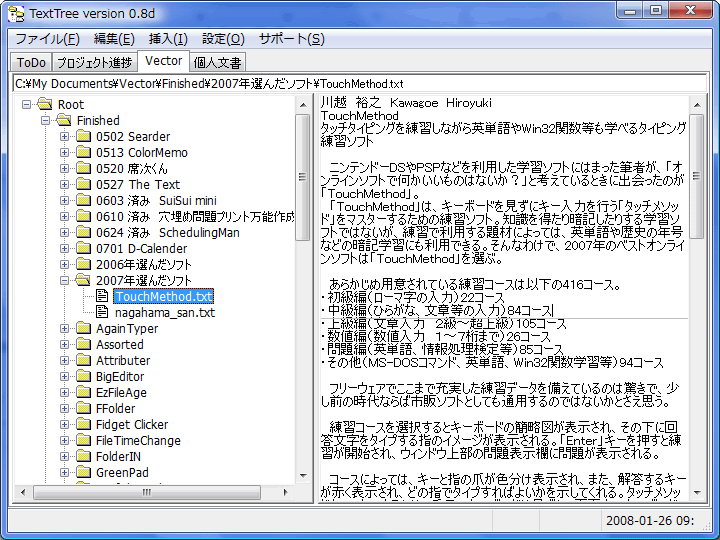
Task: Select the 0624 済み SchedulingMan item
Action: pyautogui.click(x=168, y=233)
